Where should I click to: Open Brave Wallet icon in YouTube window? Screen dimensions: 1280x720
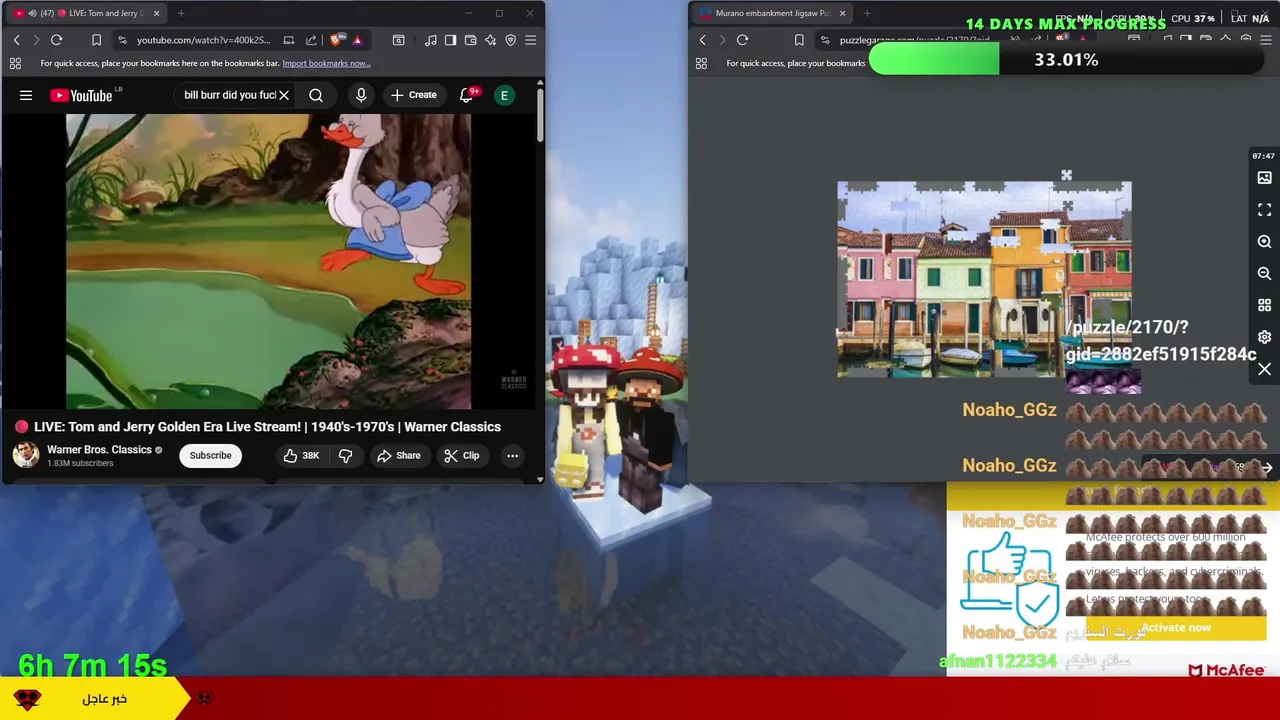(470, 40)
